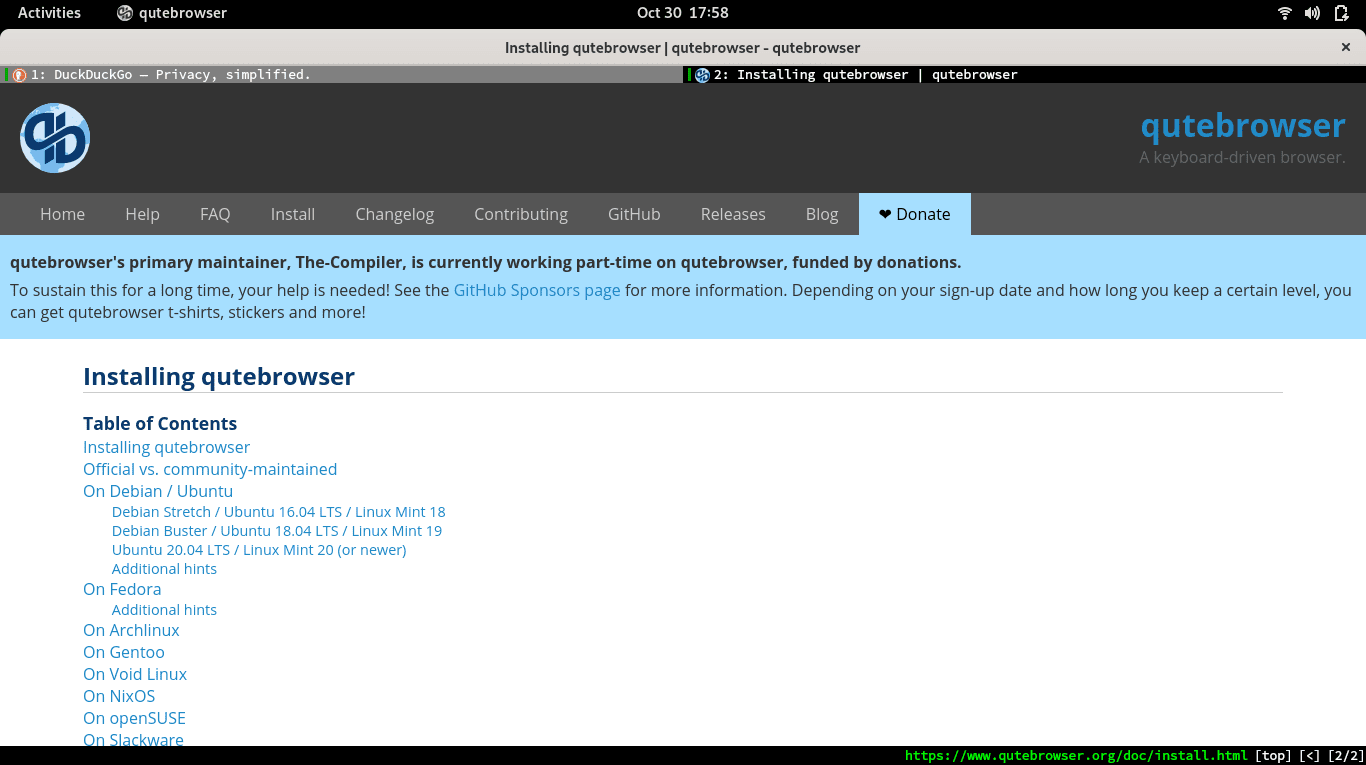Screen dimensions: 1366x765
Task: Click the status bar URL text
Action: click(1076, 756)
